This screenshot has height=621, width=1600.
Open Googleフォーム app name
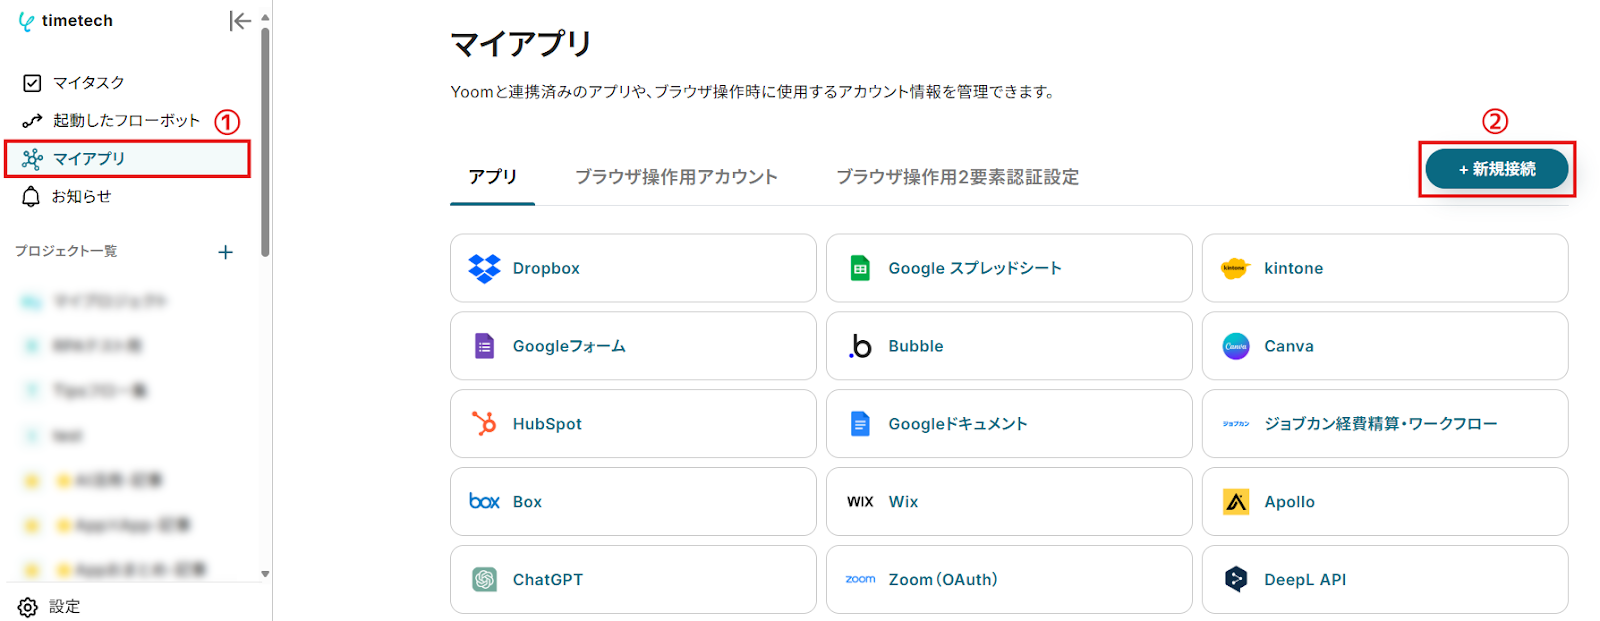point(569,346)
